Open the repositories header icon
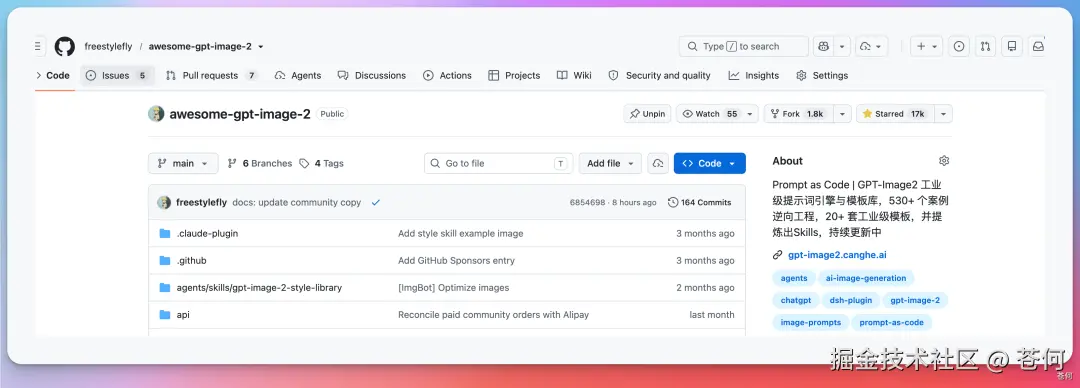 [x=1012, y=46]
